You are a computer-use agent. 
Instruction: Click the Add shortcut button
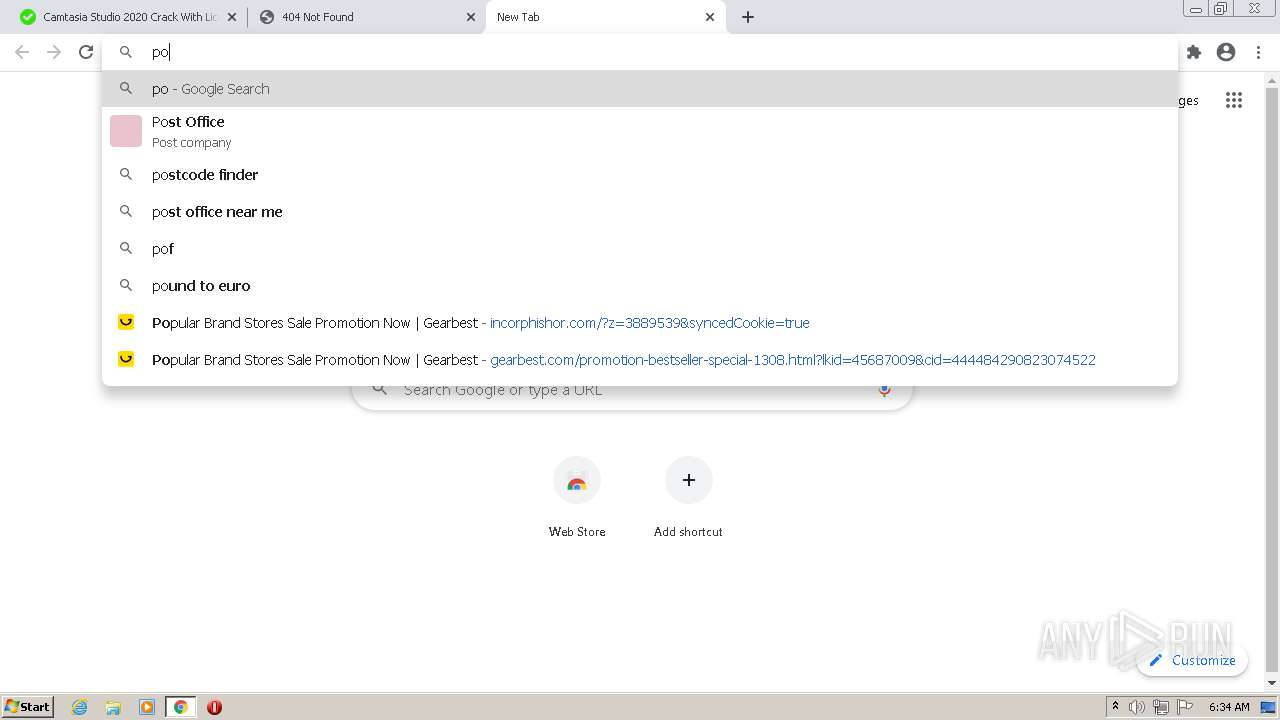point(688,498)
